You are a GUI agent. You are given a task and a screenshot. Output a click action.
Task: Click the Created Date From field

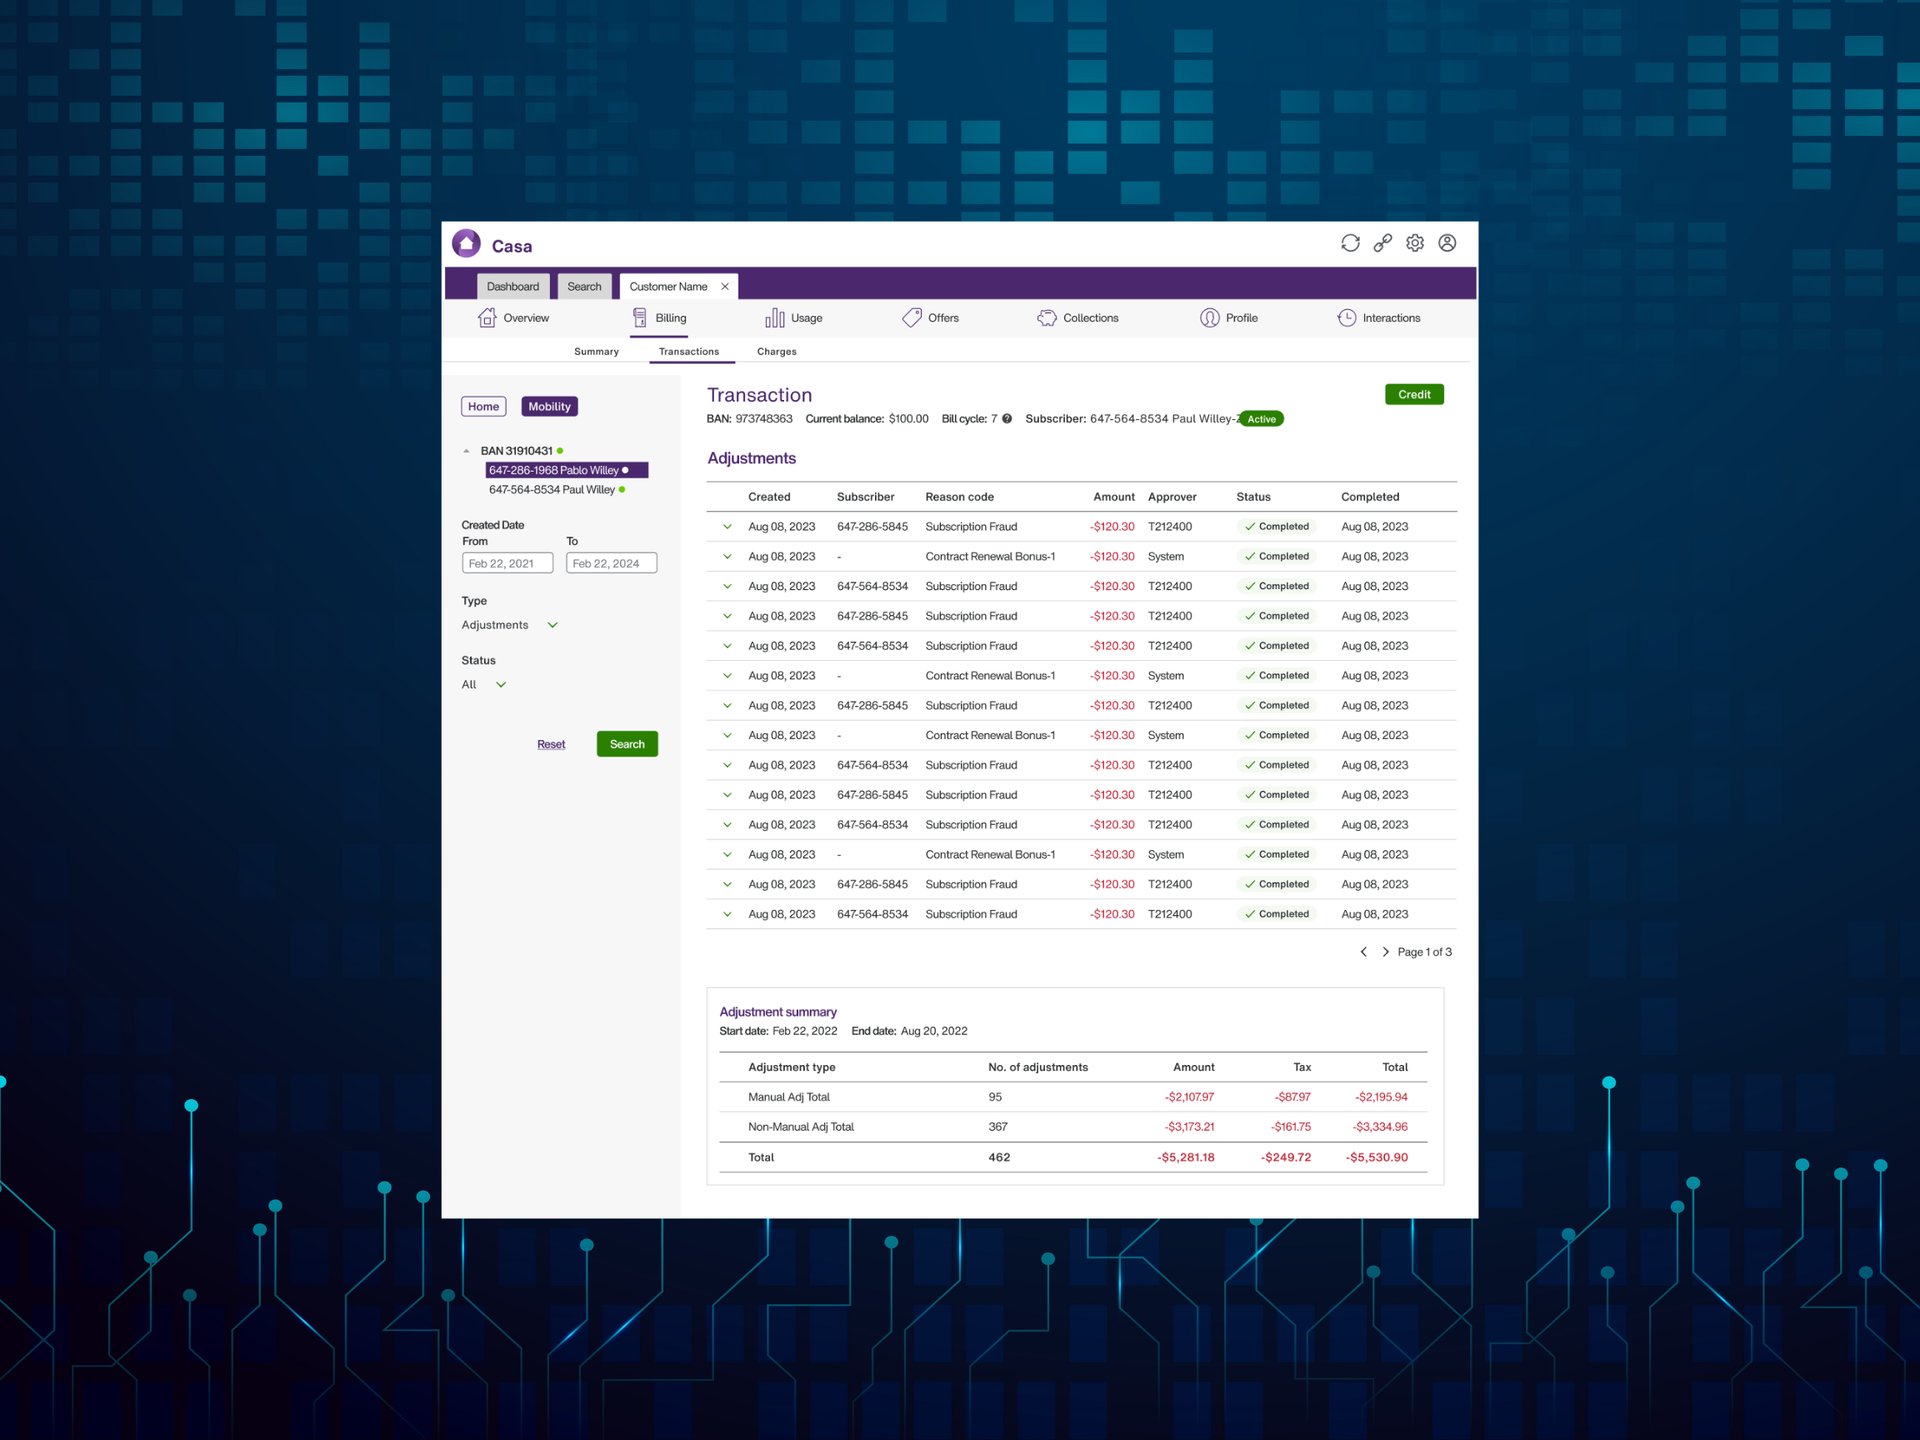point(507,564)
